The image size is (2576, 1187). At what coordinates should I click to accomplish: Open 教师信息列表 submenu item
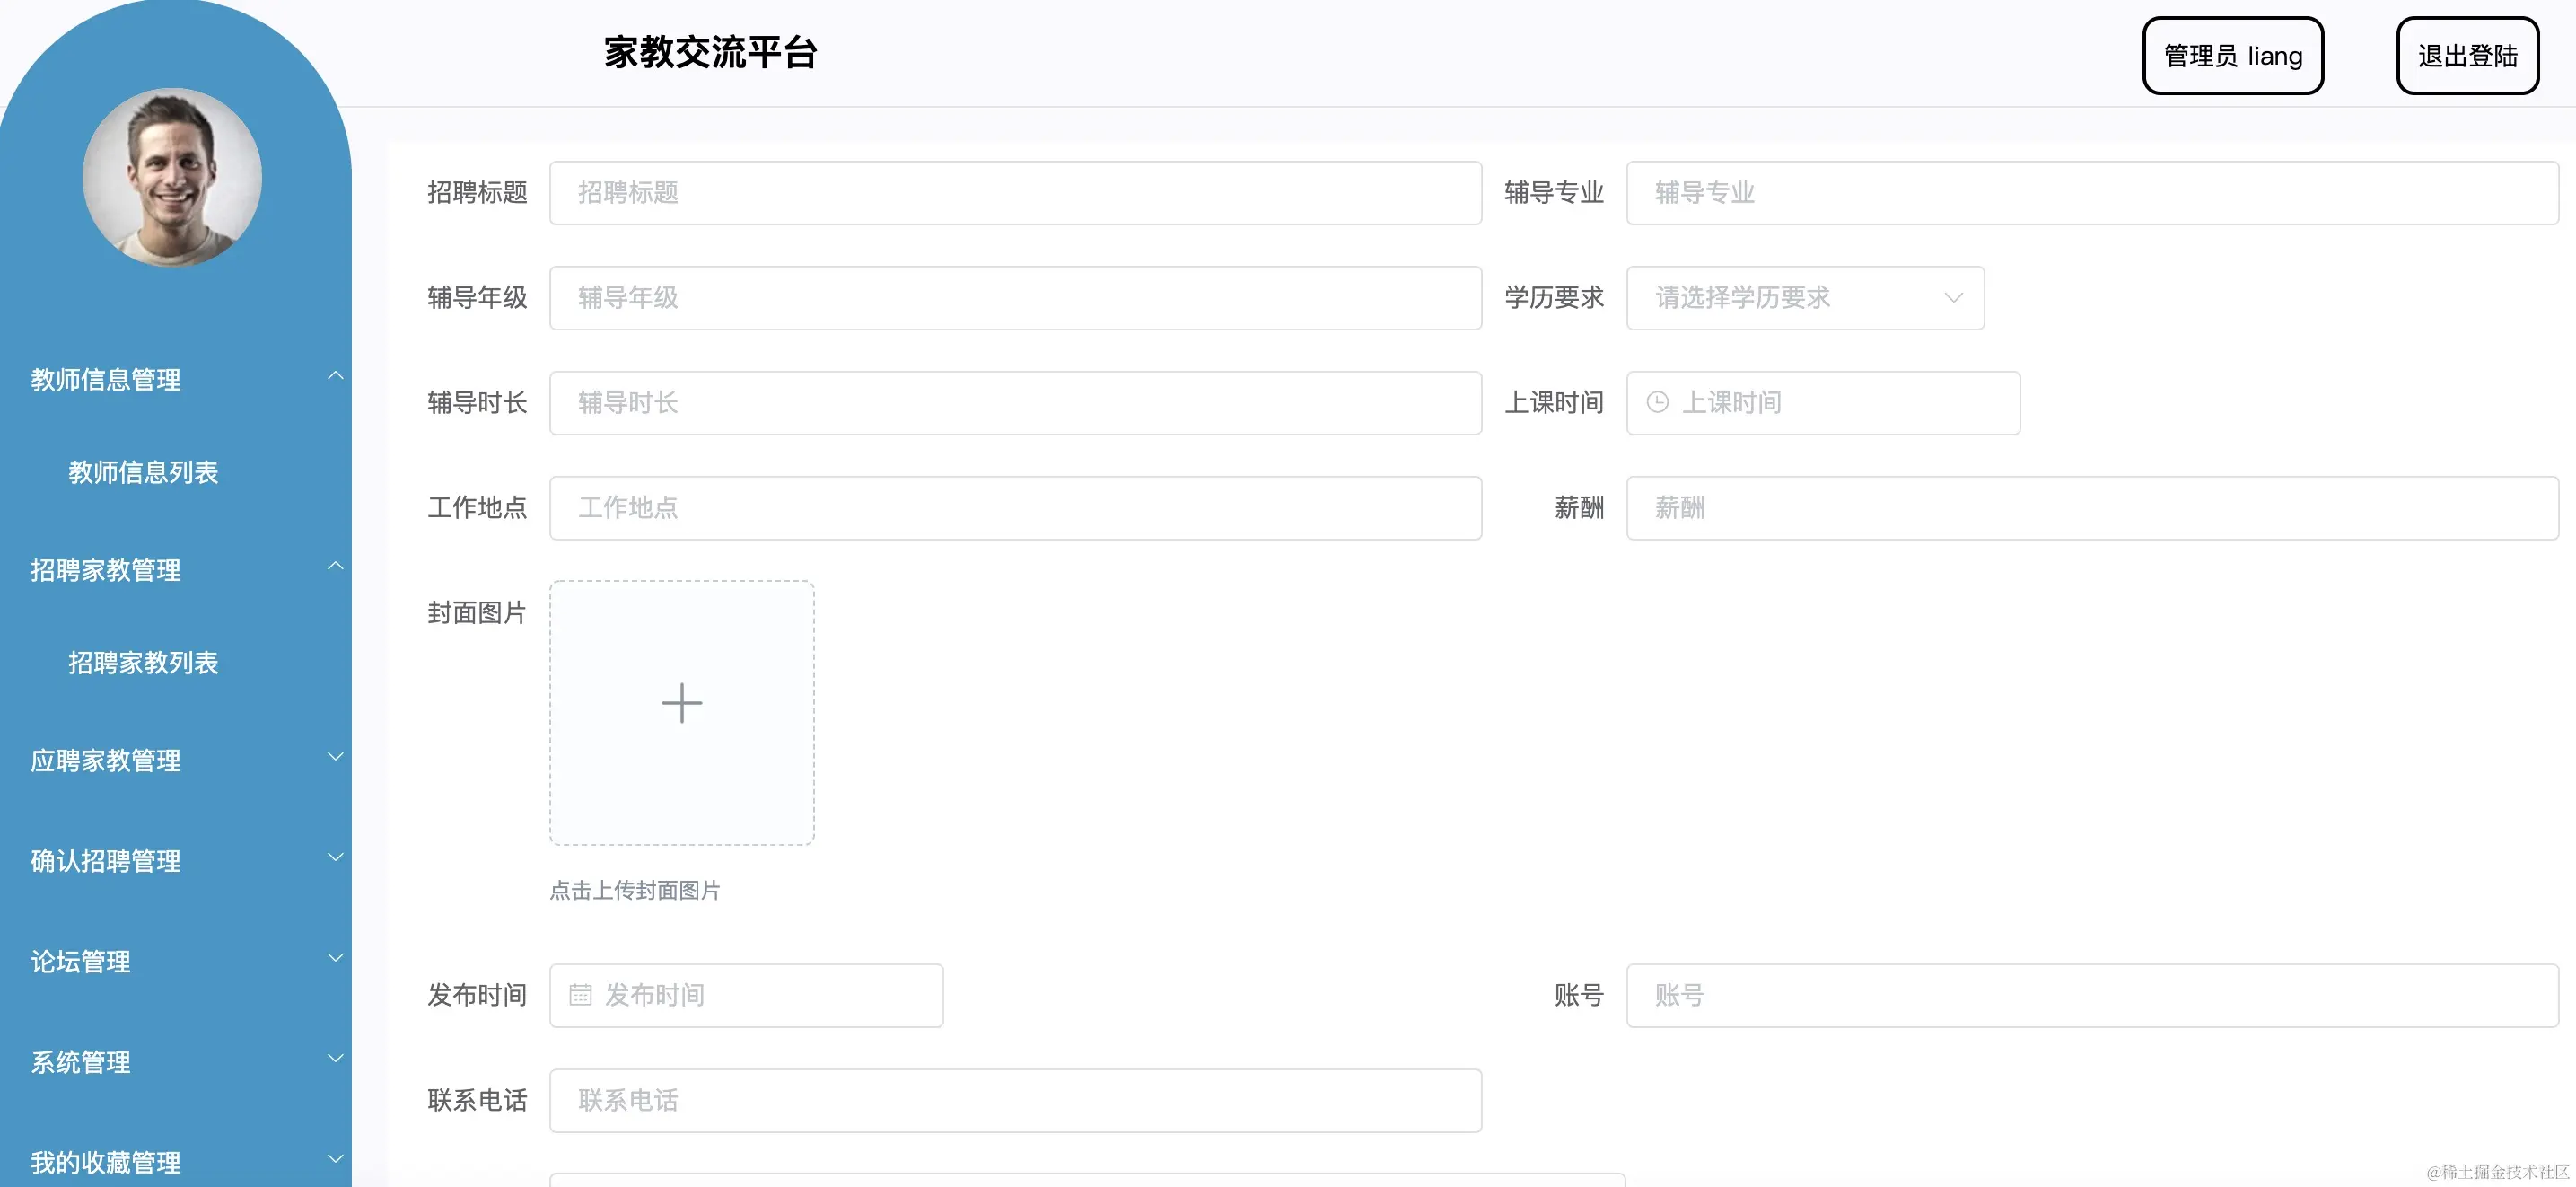click(143, 472)
